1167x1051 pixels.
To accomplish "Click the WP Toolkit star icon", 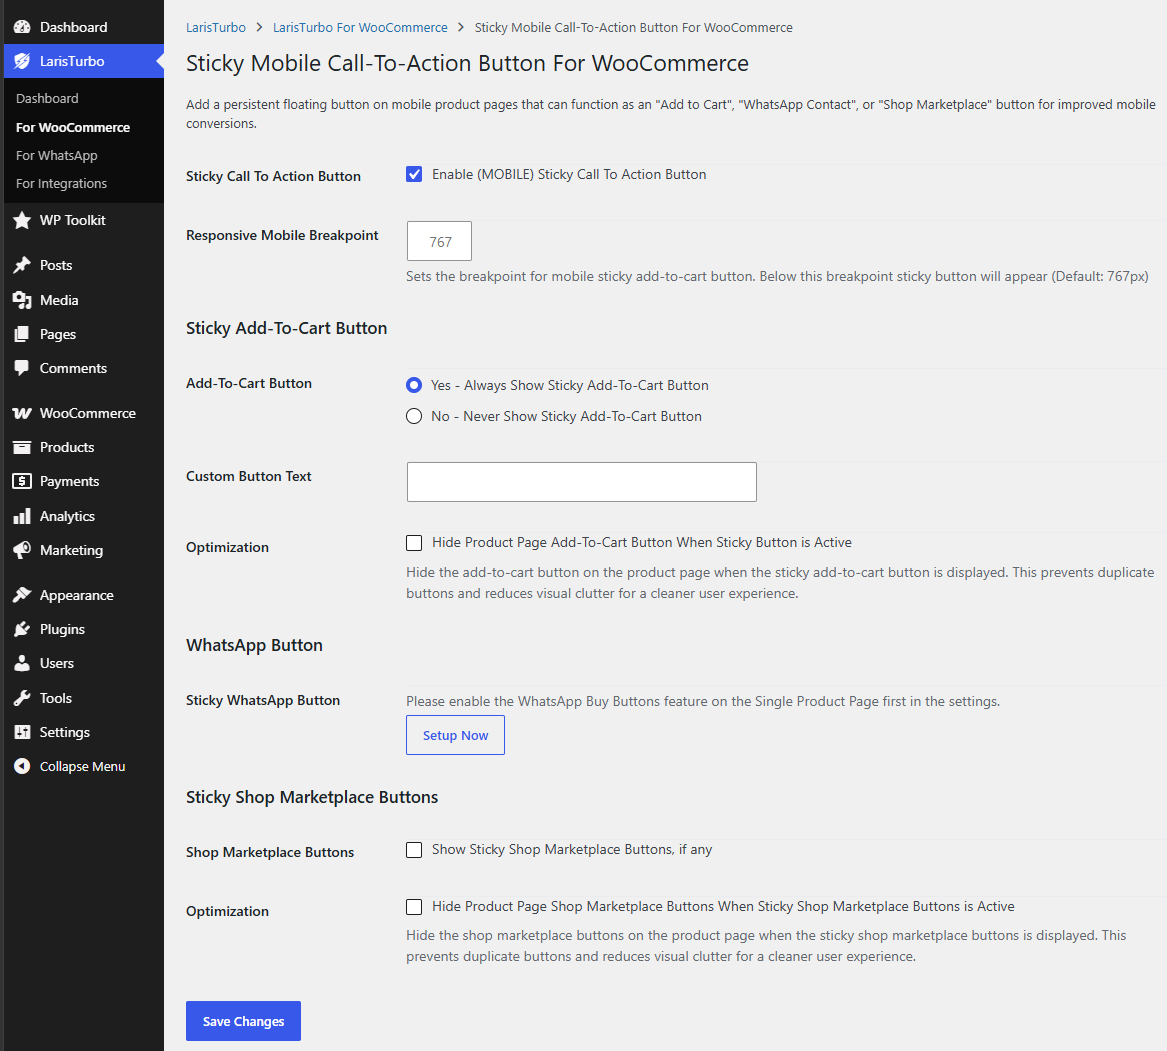I will 22,220.
